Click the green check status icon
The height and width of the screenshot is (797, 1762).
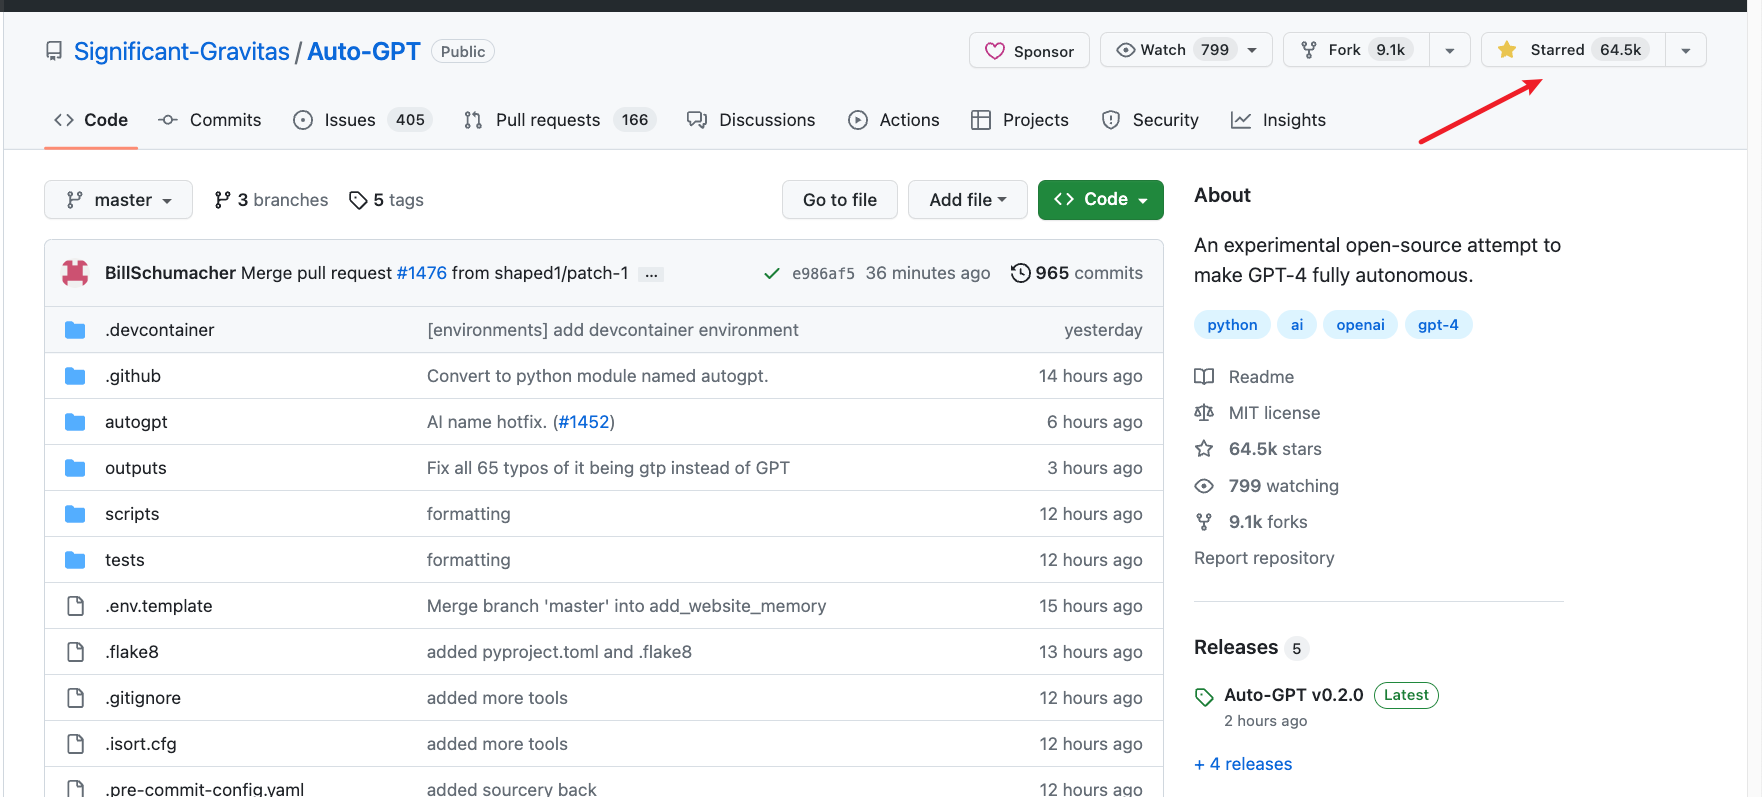[x=772, y=273]
